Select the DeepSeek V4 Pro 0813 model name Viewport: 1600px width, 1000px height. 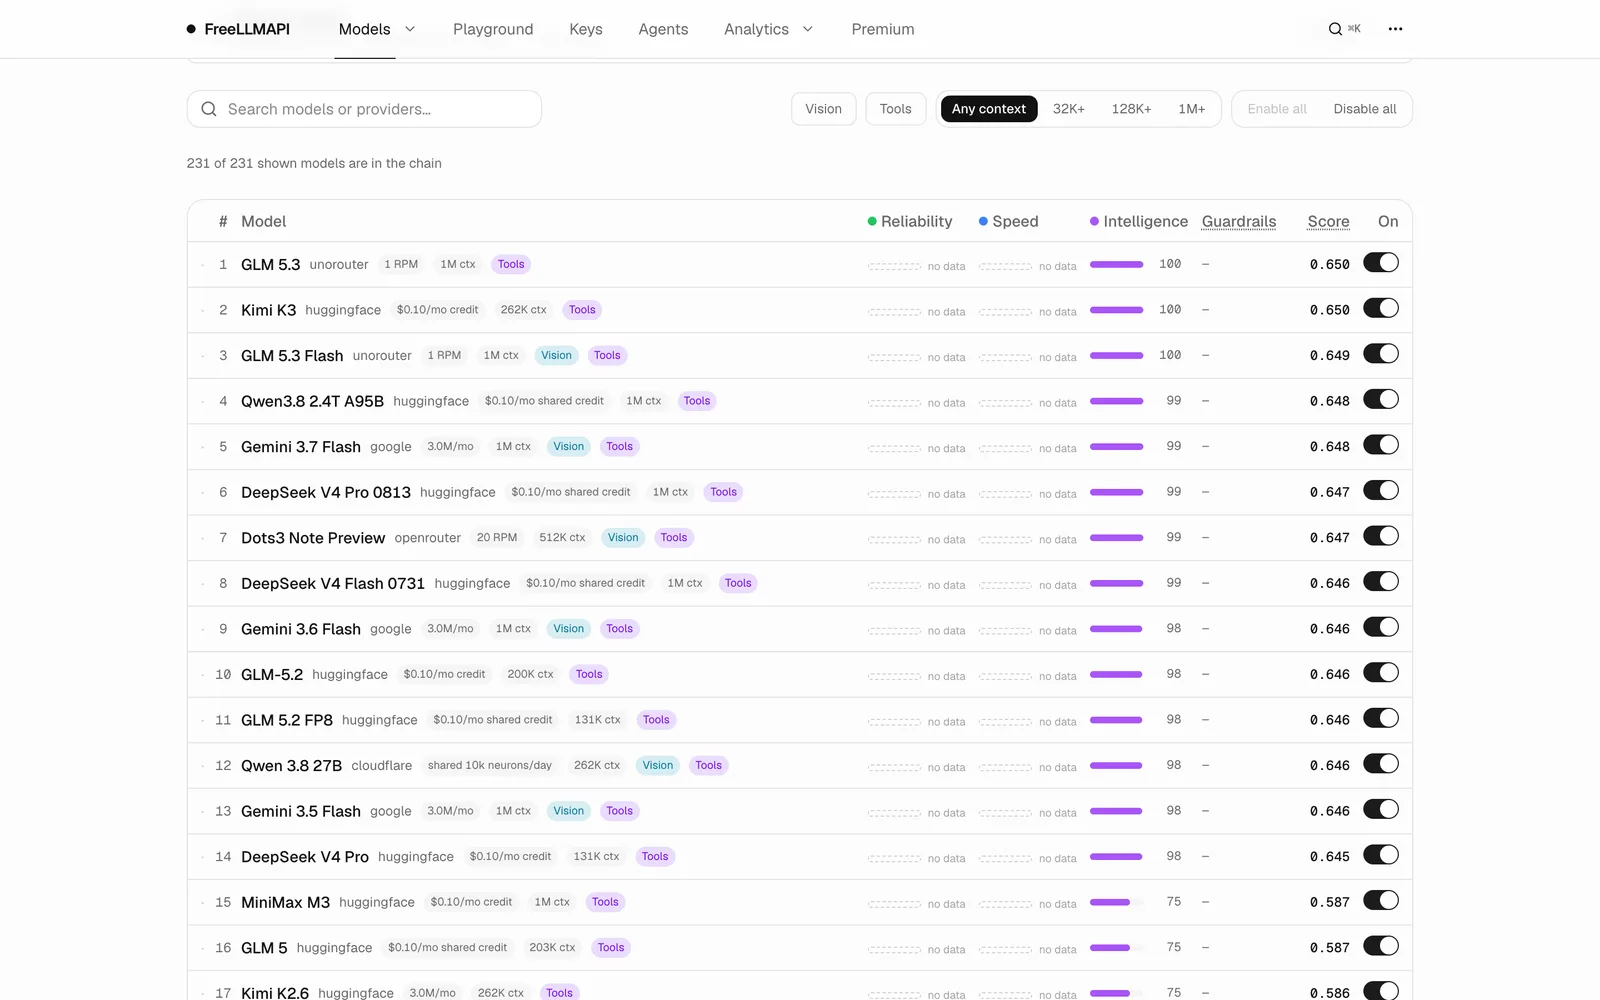pyautogui.click(x=326, y=492)
